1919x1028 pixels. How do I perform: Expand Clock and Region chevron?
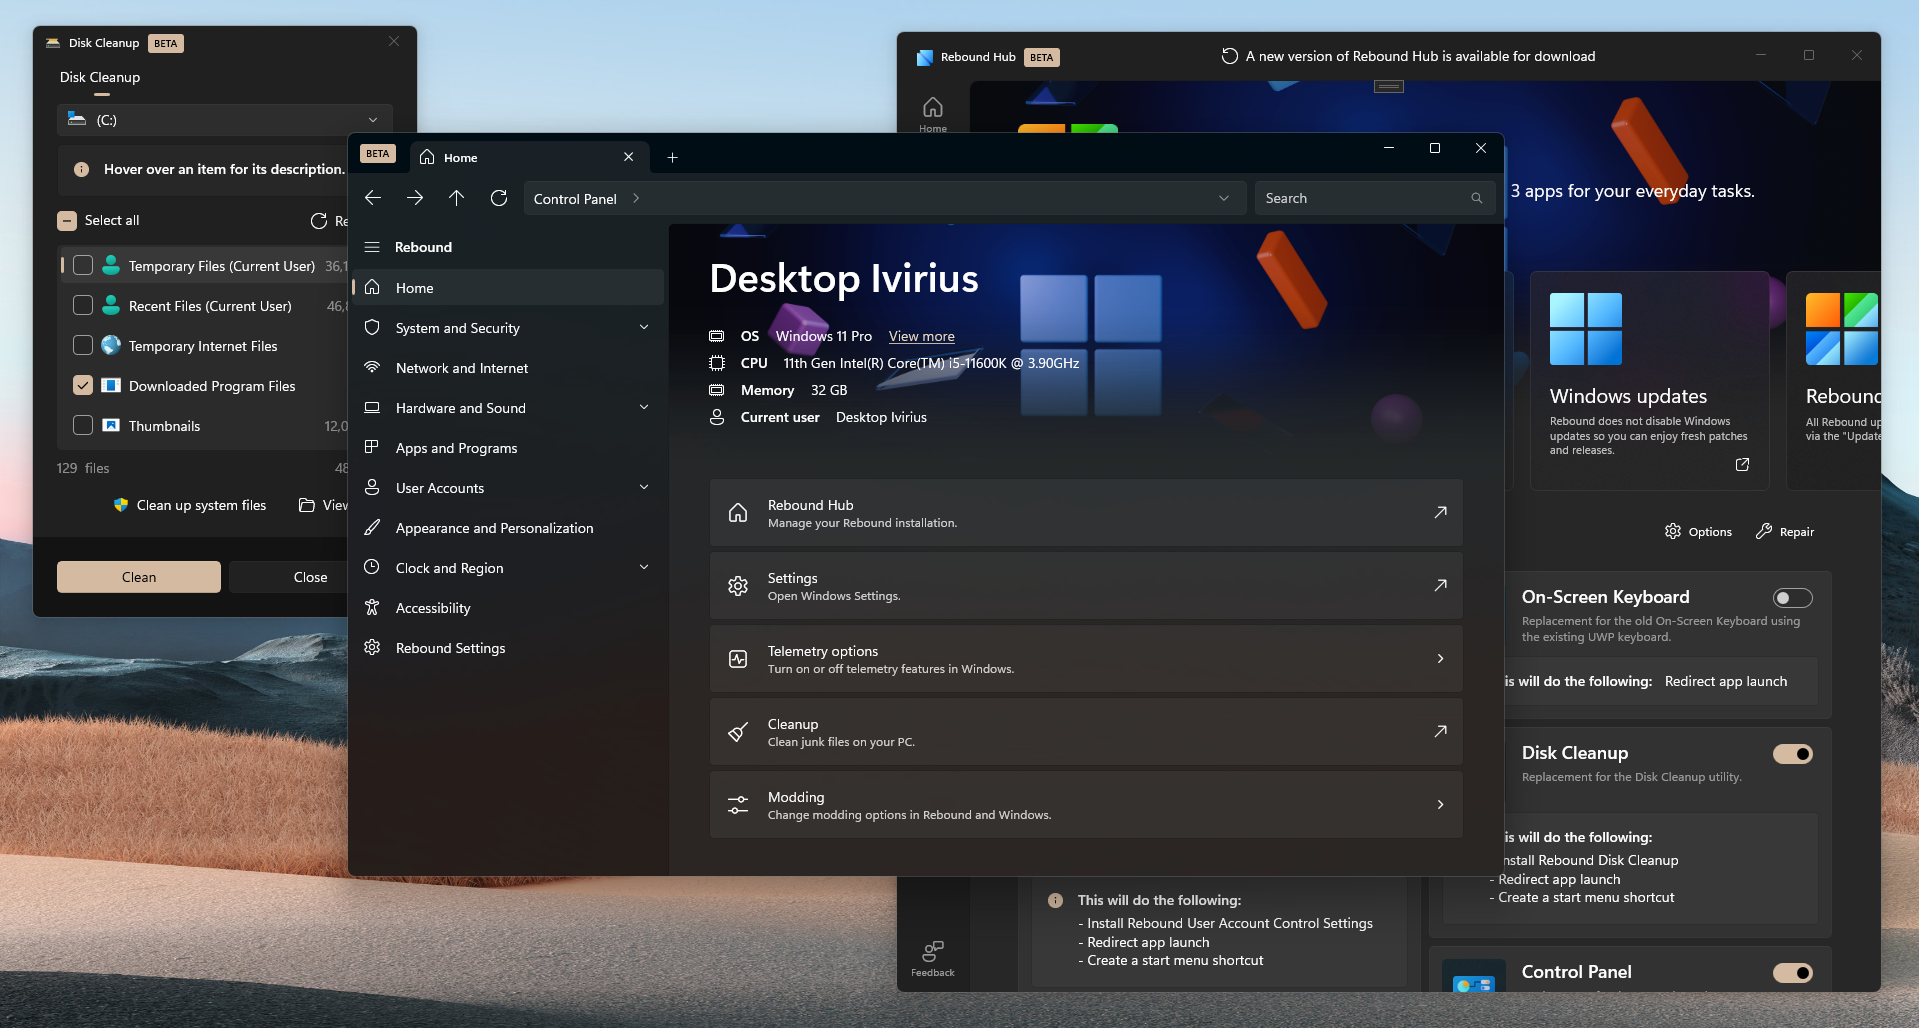click(644, 567)
